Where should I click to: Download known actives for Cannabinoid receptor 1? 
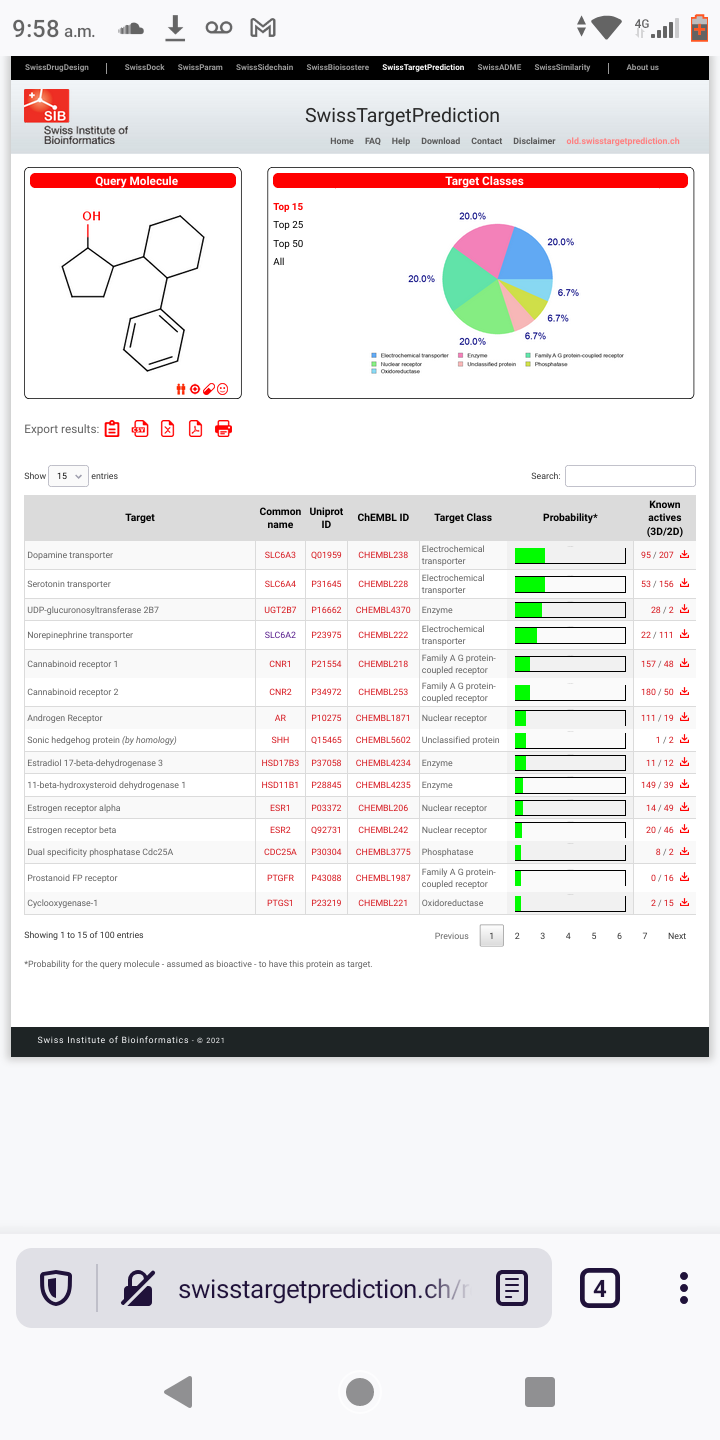click(685, 663)
